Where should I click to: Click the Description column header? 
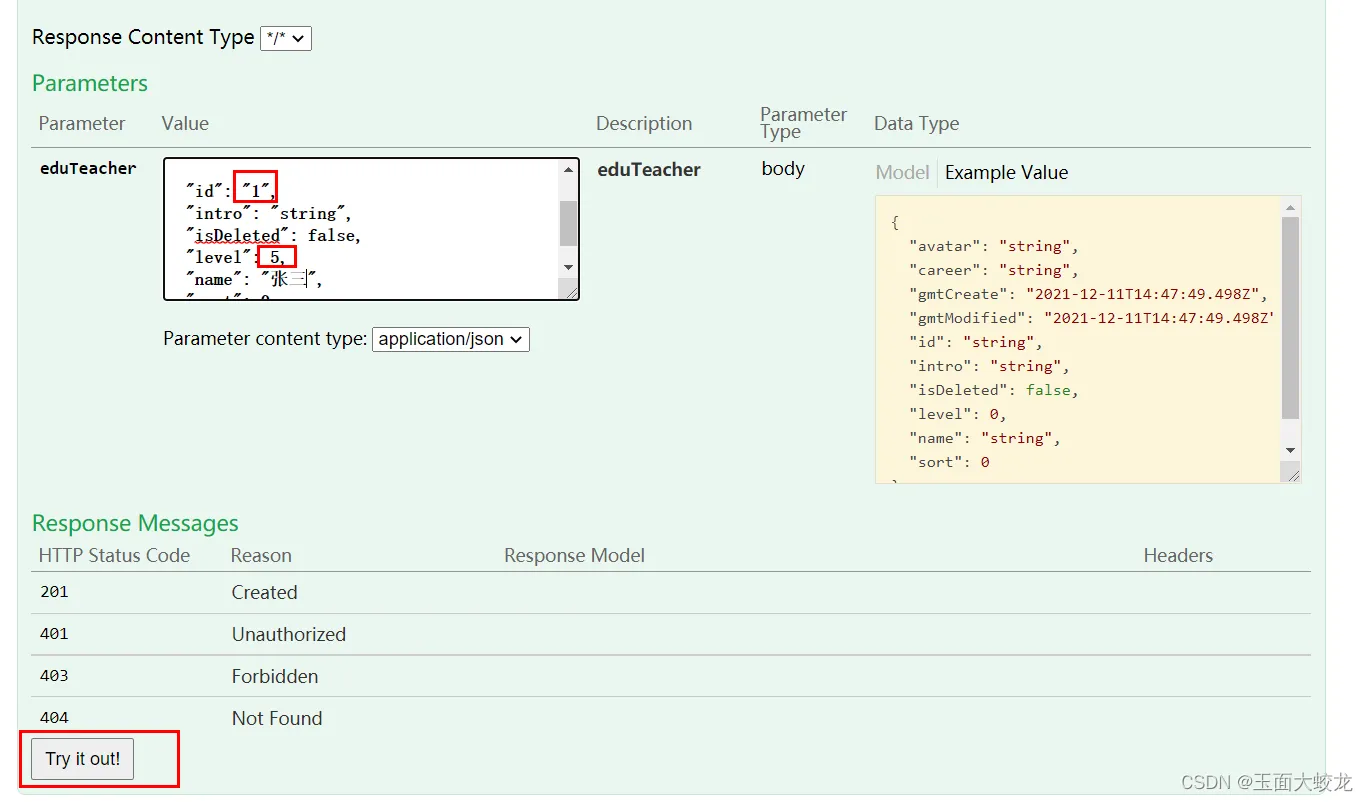[644, 124]
